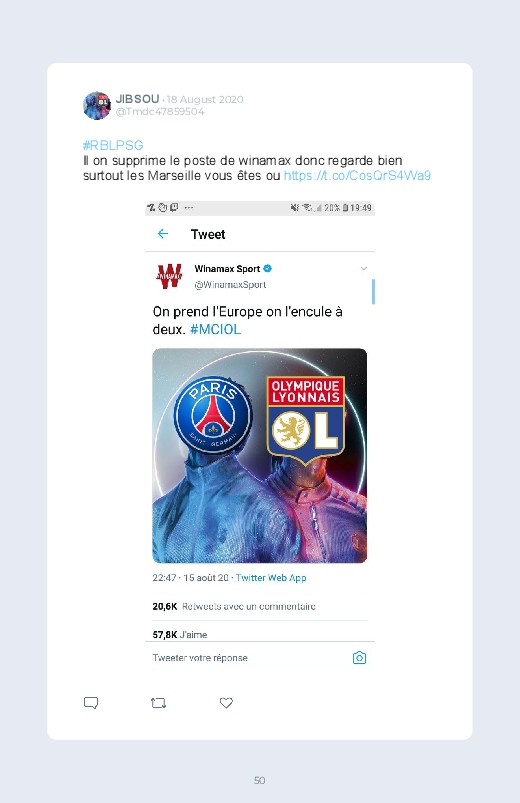
Task: Open the camera icon in reply bar
Action: pos(359,658)
